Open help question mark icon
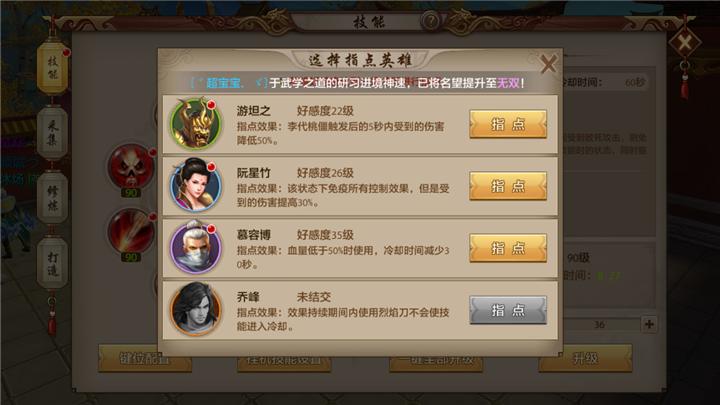This screenshot has height=405, width=720. [431, 21]
